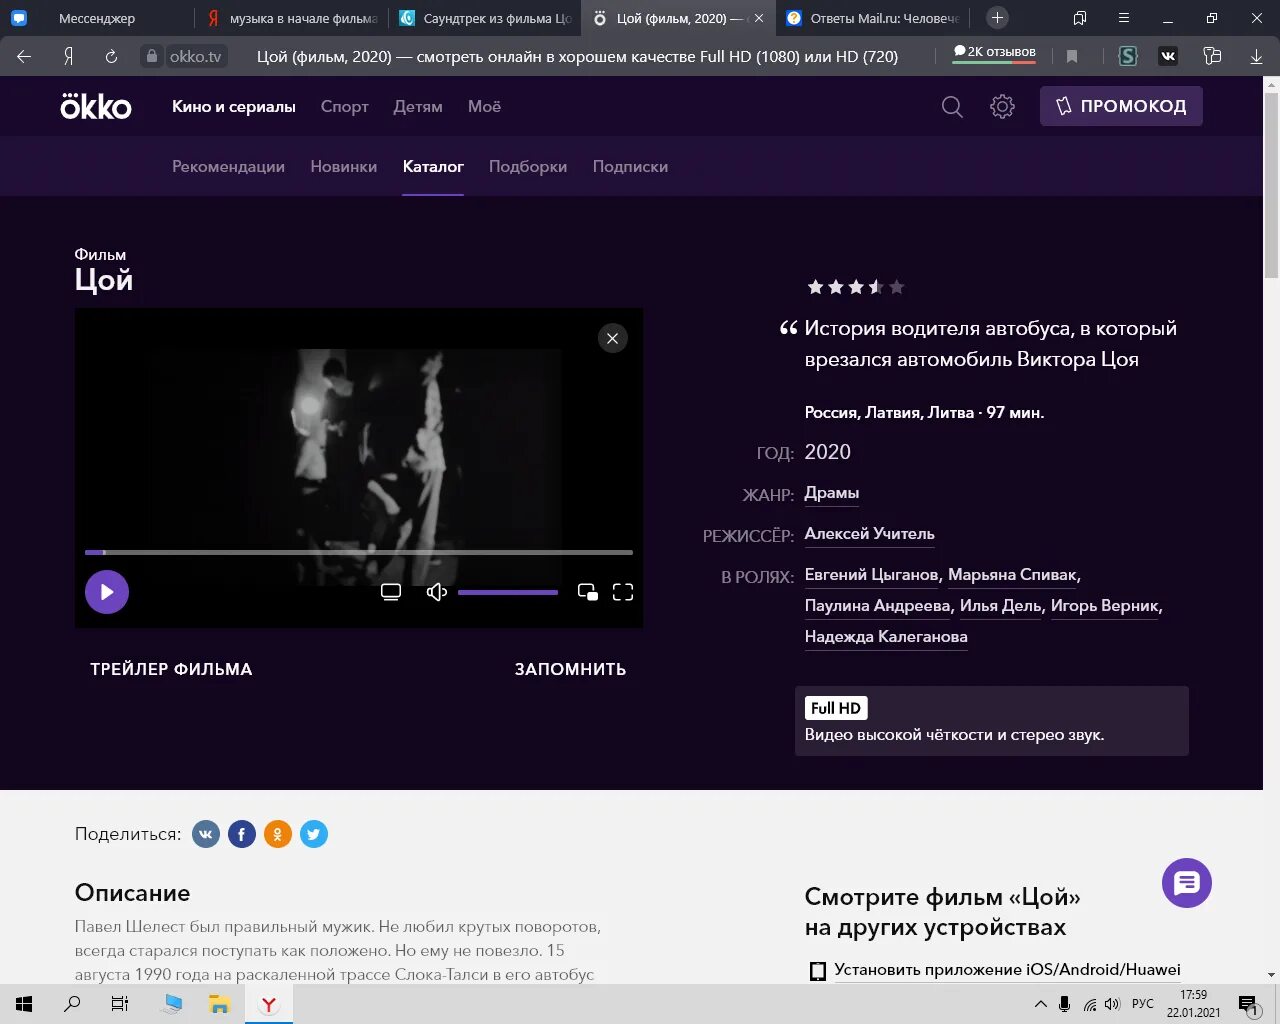This screenshot has height=1024, width=1280.
Task: Open Yandex Browser taskbar icon
Action: pos(268,1004)
